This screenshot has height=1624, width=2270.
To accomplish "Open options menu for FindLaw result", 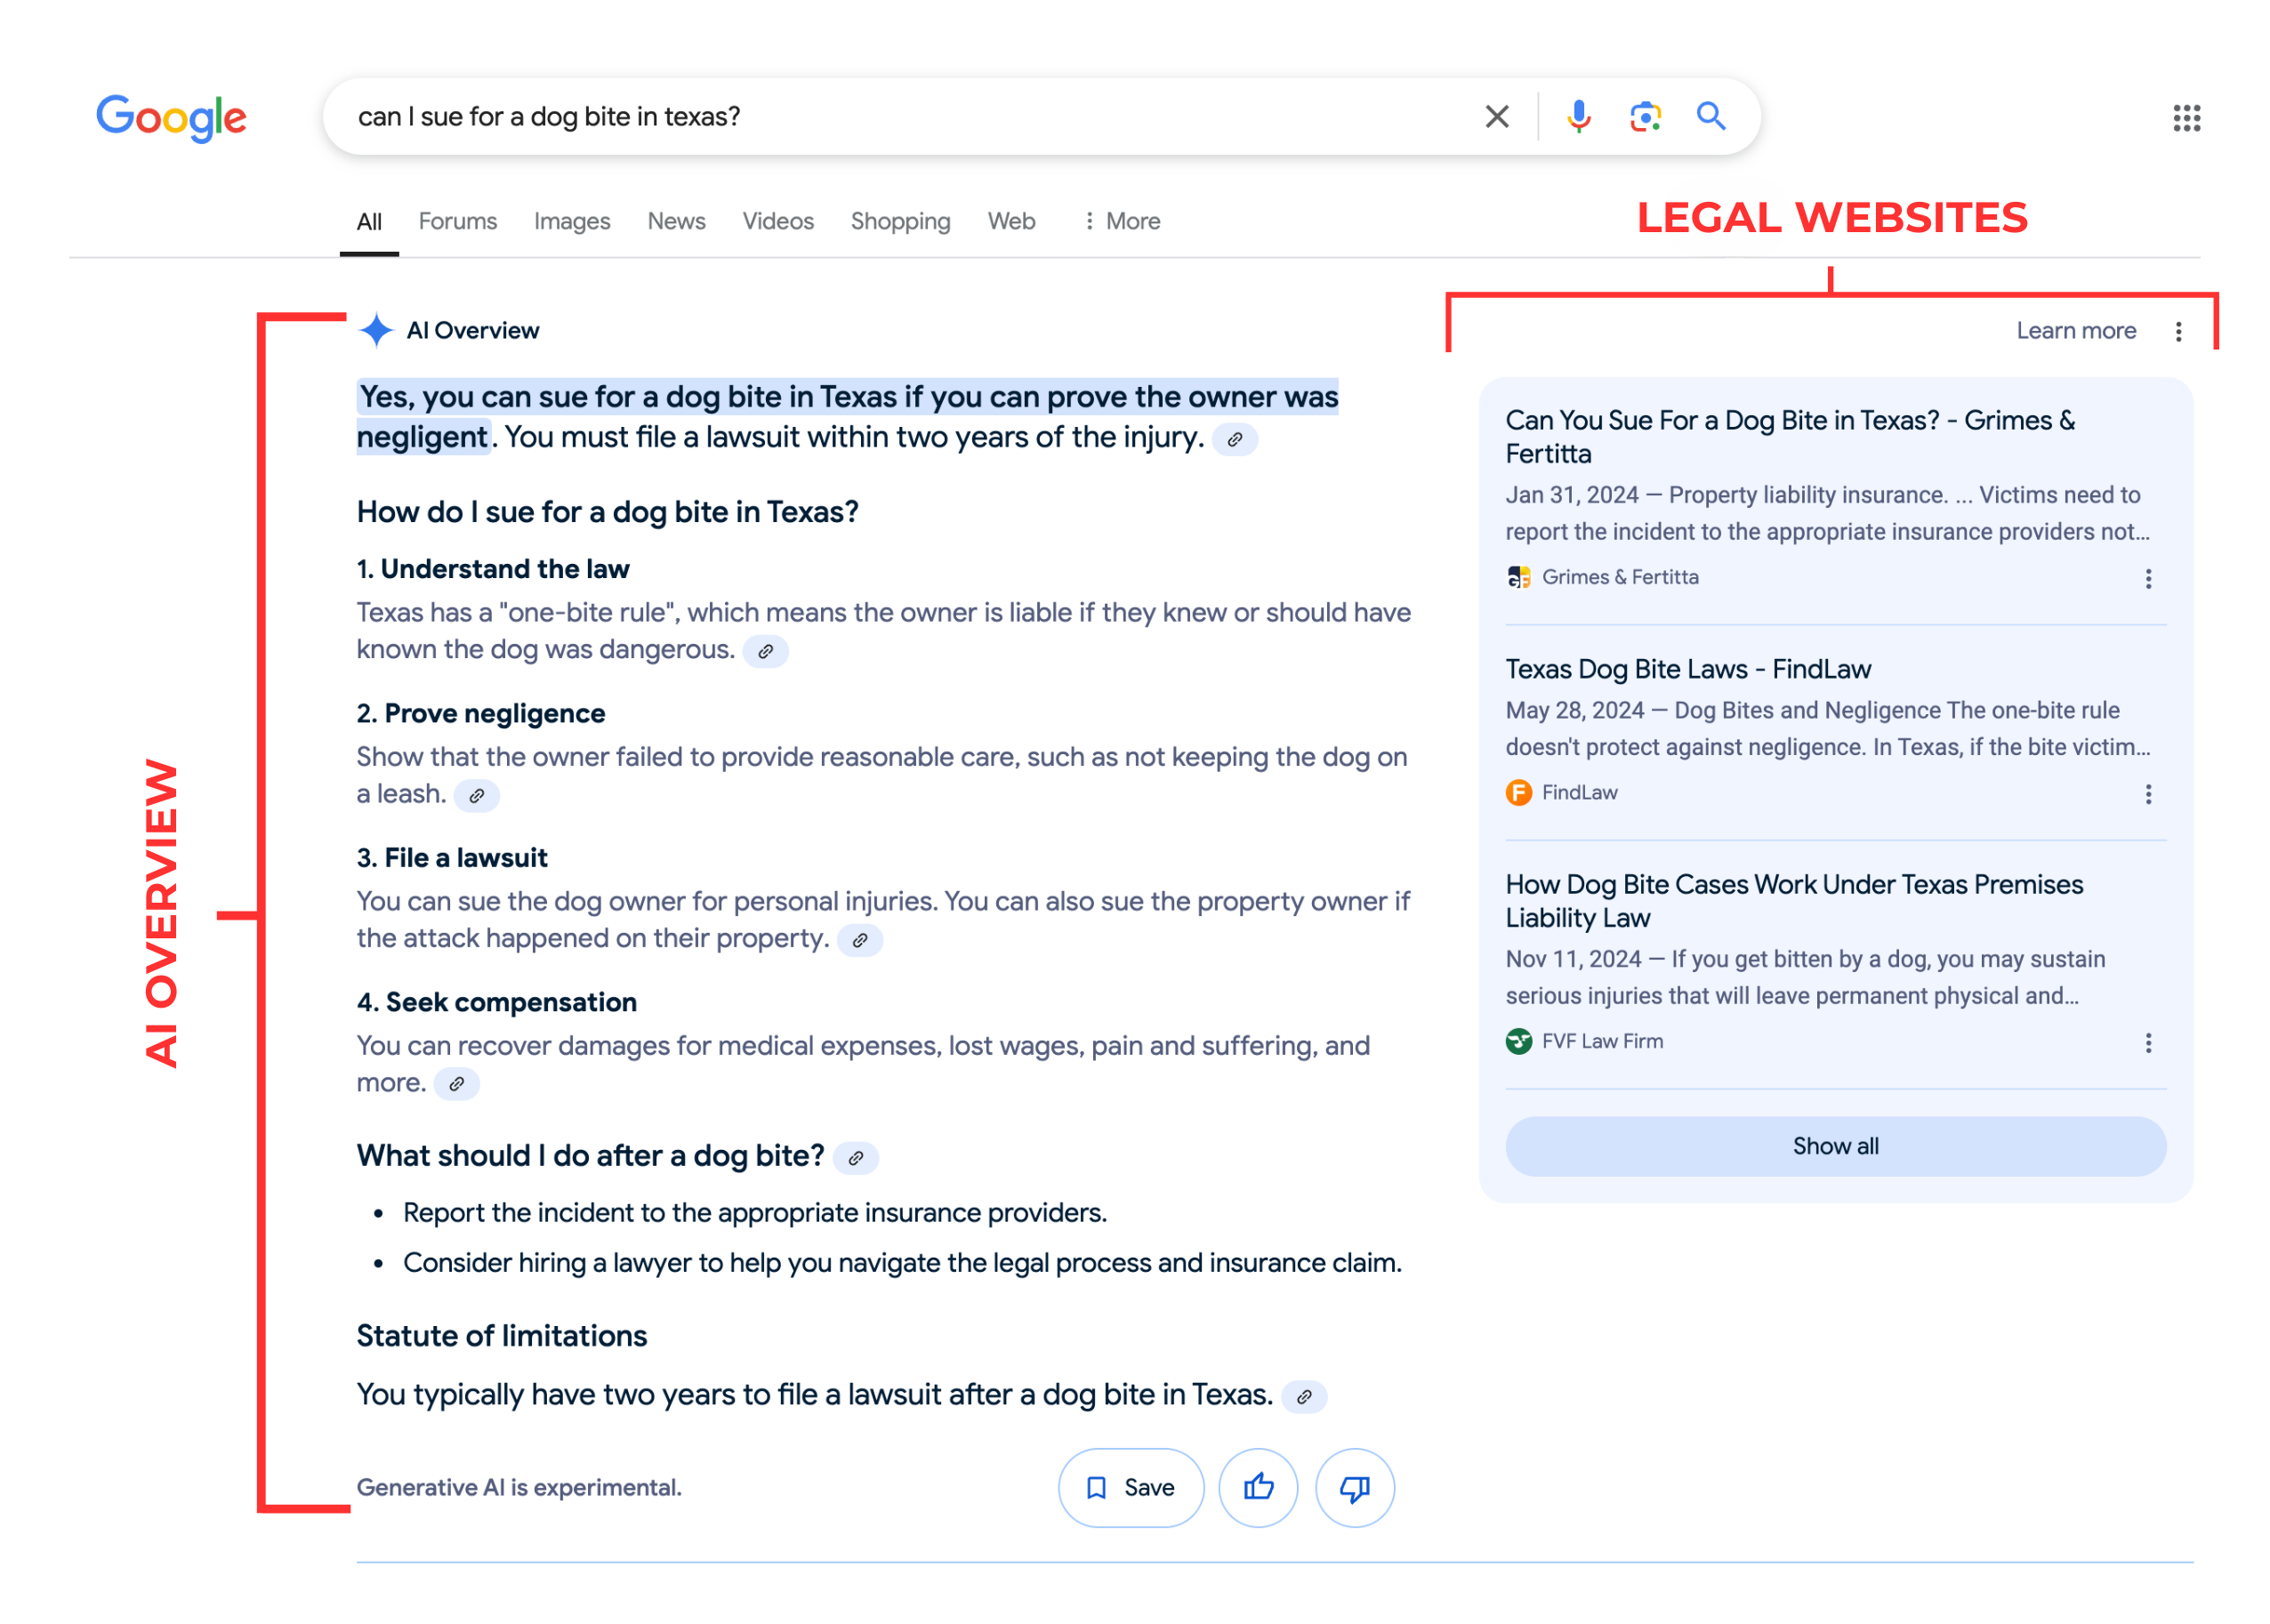I will coord(2148,794).
